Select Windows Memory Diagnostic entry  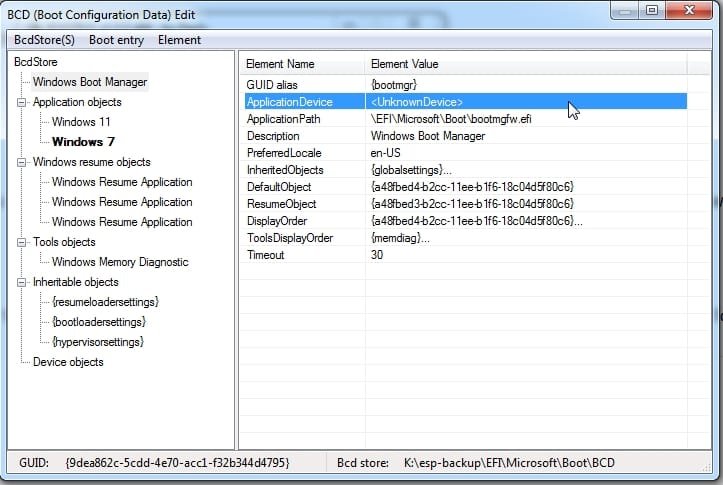(120, 262)
